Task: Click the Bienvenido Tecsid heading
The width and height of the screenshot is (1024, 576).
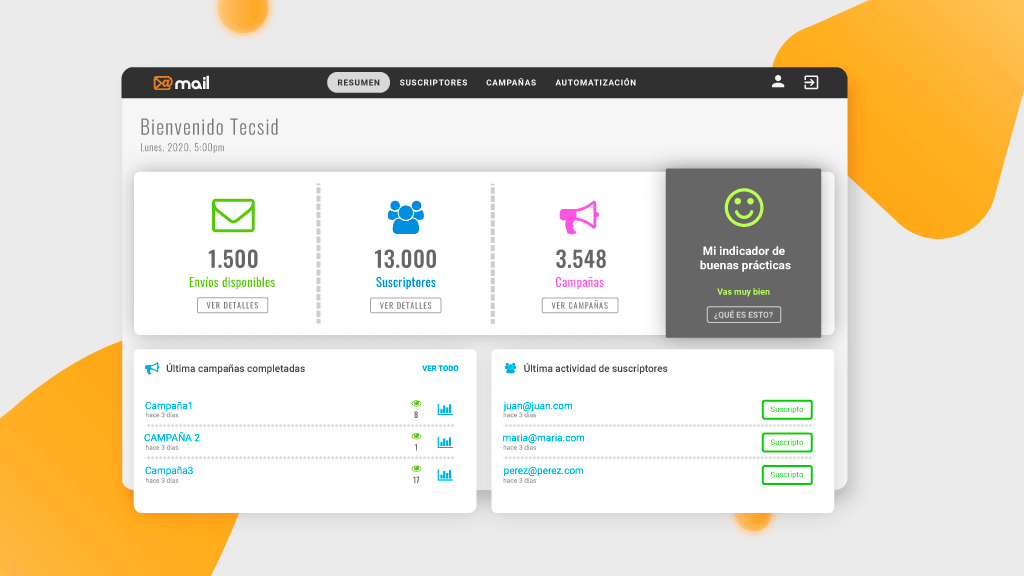Action: click(210, 127)
